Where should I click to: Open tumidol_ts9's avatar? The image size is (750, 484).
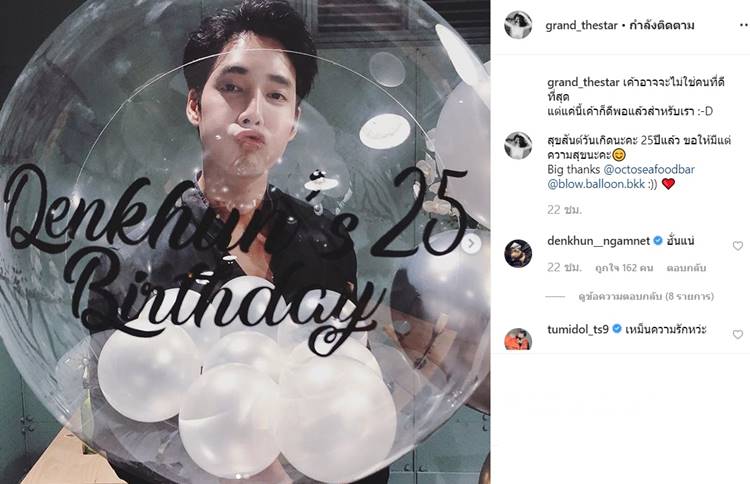pyautogui.click(x=518, y=339)
